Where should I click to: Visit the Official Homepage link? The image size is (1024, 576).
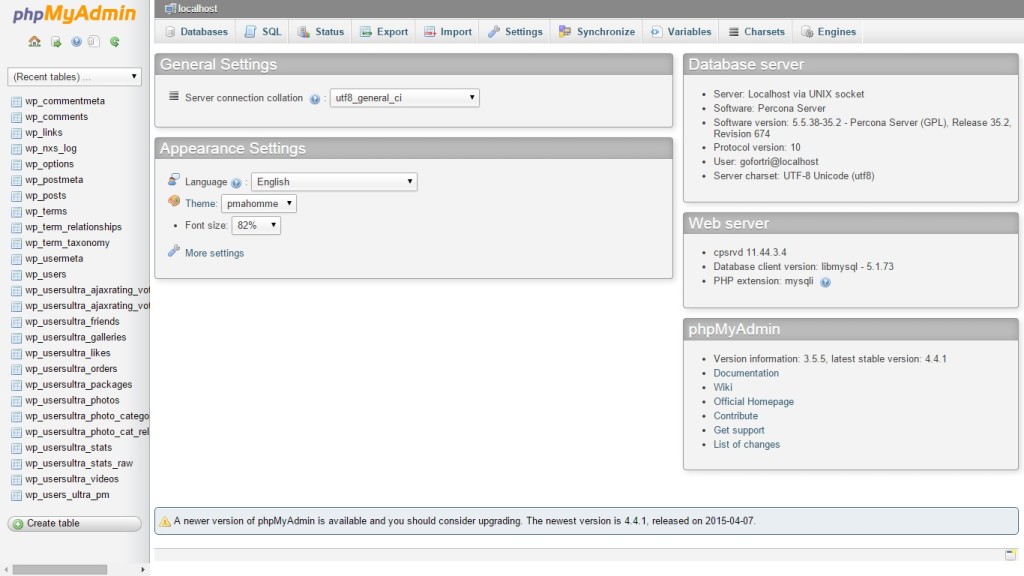click(x=754, y=402)
